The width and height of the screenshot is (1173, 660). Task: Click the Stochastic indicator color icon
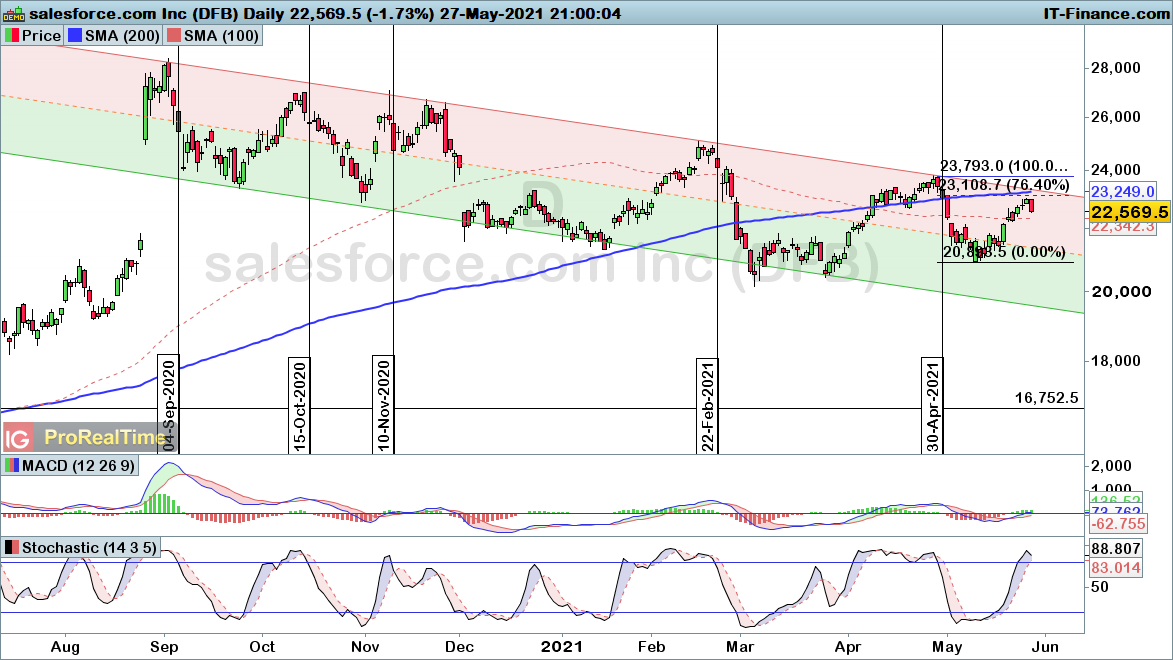11,548
